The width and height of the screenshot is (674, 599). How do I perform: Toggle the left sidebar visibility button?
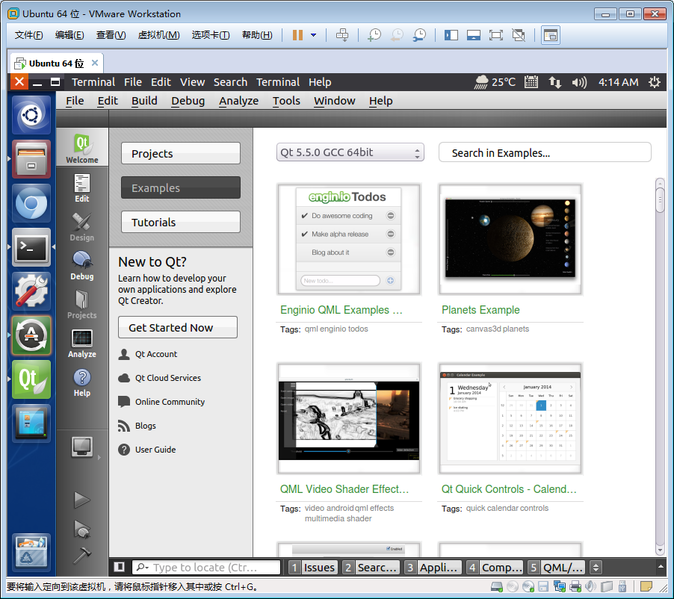click(x=119, y=567)
